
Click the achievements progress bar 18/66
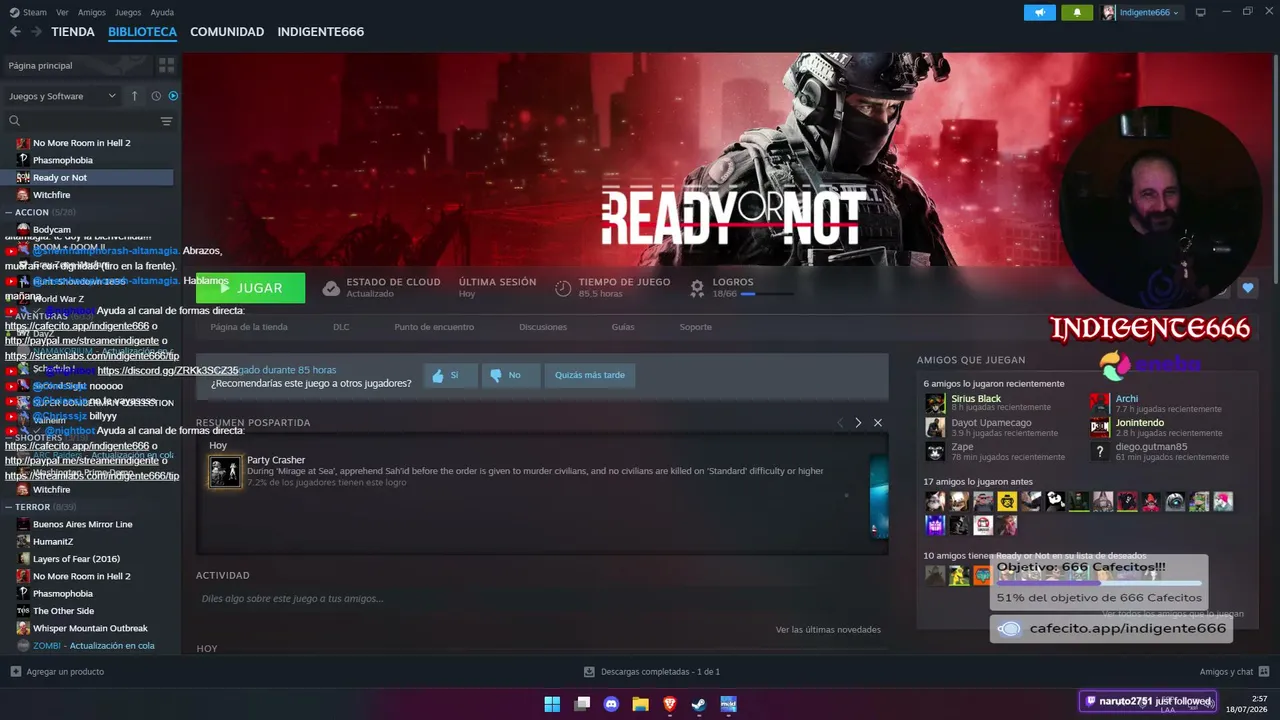(x=767, y=294)
